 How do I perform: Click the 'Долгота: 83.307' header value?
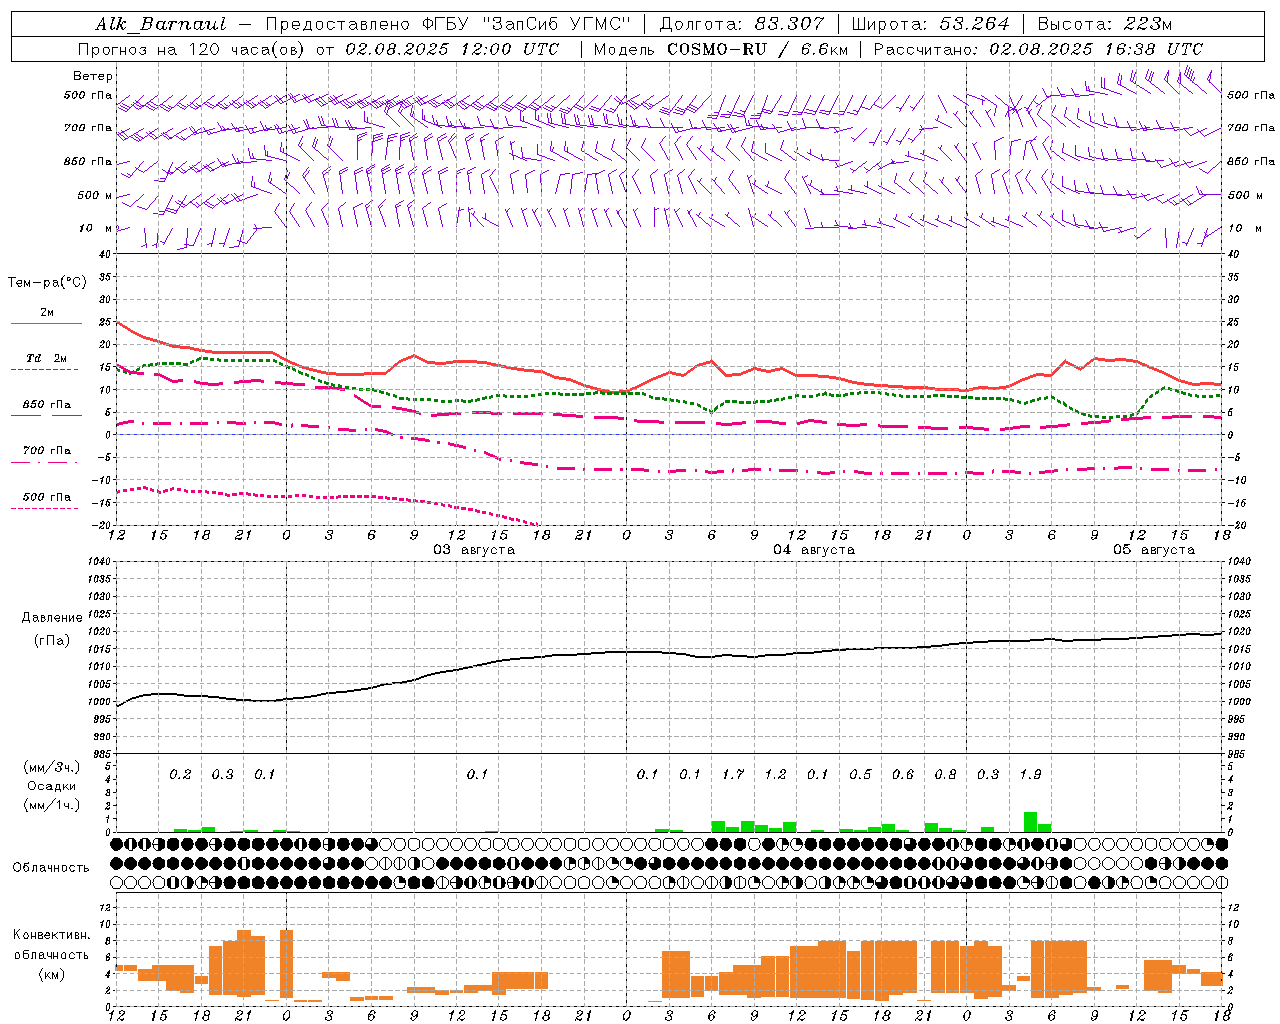pyautogui.click(x=741, y=24)
